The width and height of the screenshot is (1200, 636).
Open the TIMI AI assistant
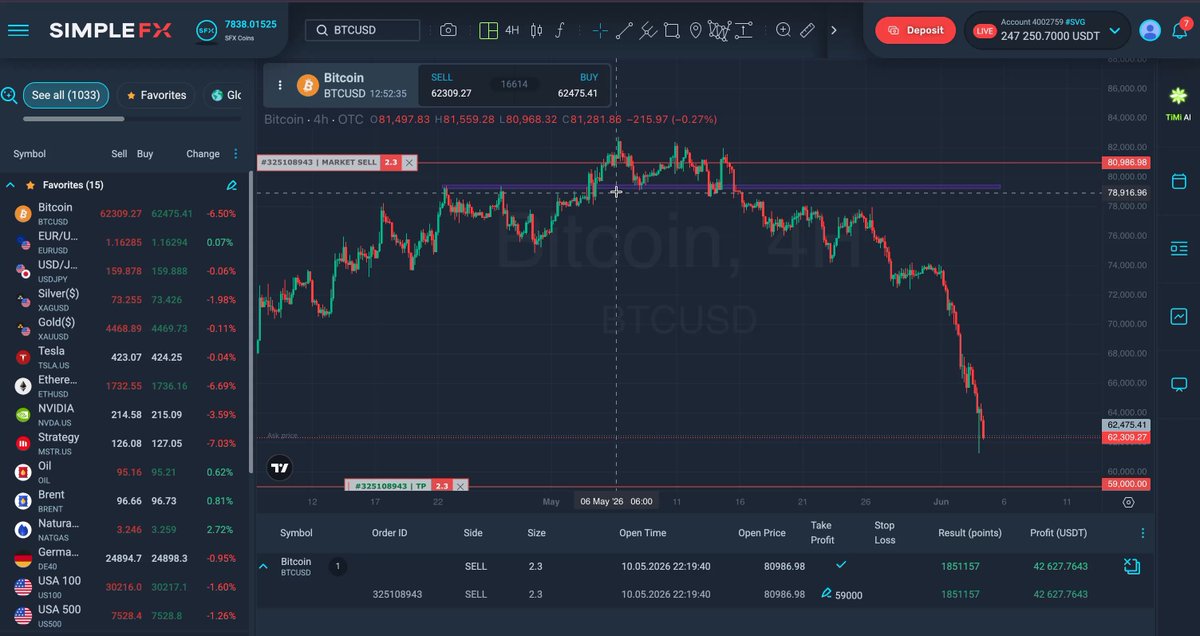[1179, 104]
